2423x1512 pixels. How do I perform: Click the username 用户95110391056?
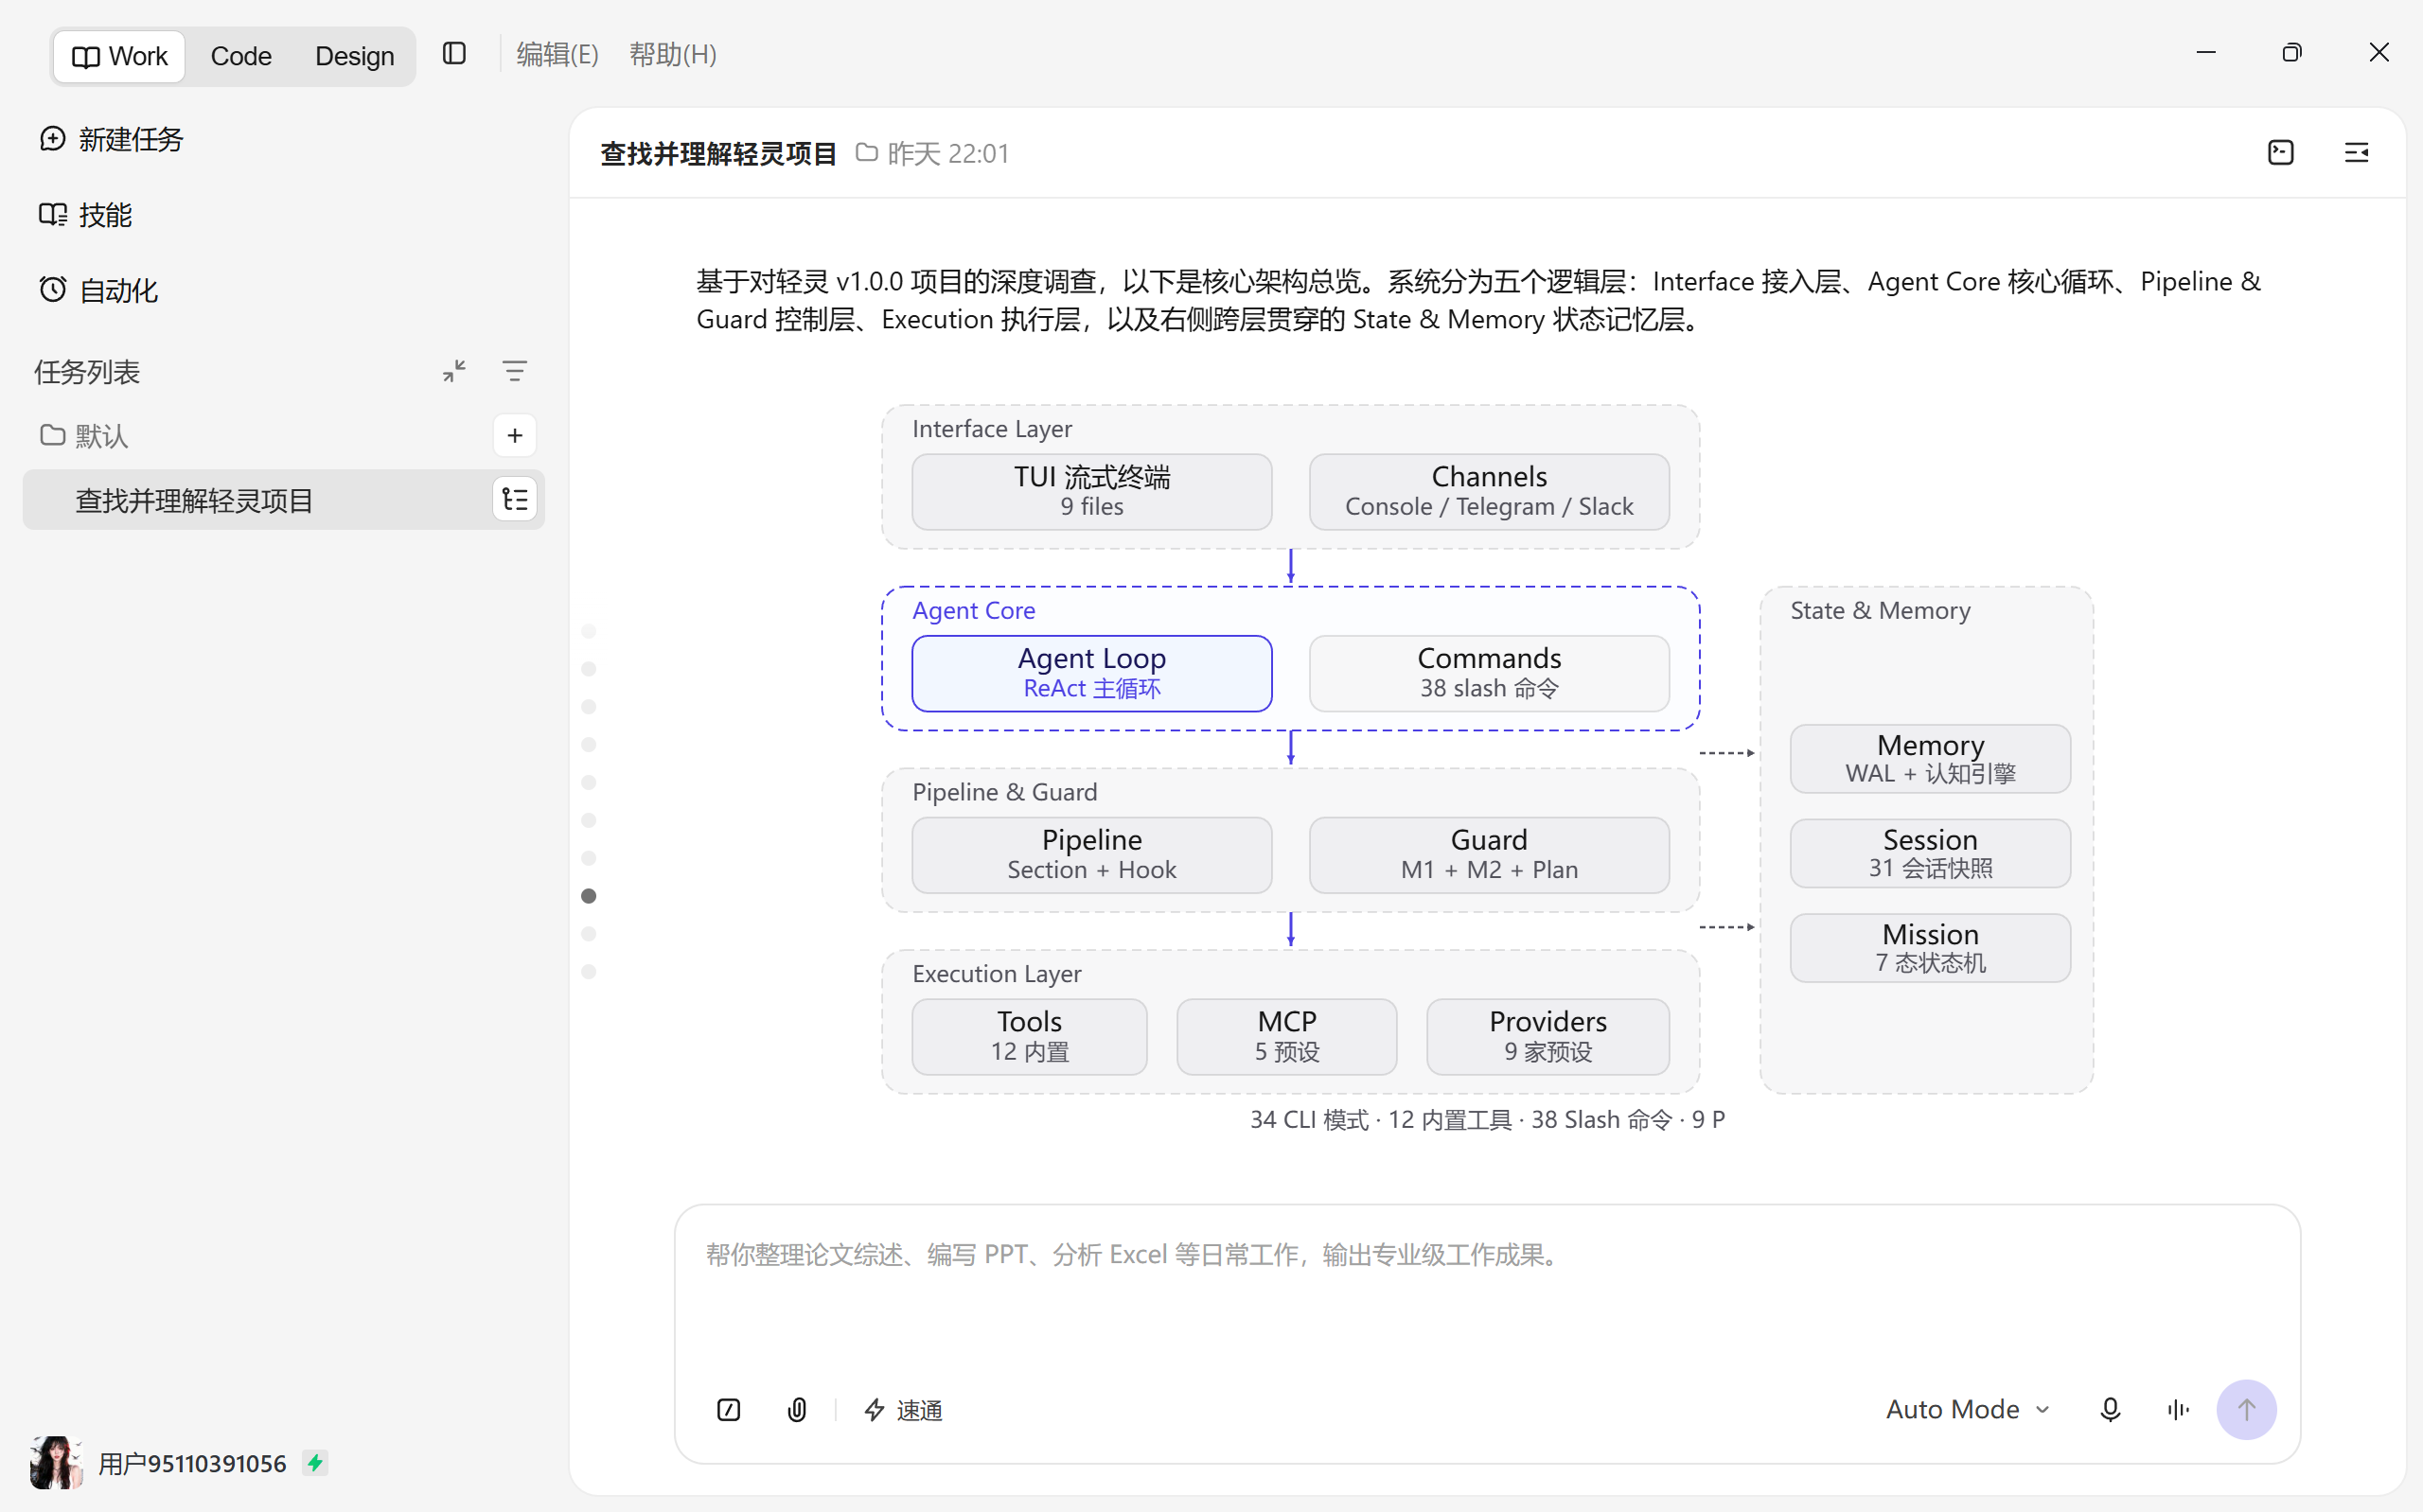point(192,1463)
